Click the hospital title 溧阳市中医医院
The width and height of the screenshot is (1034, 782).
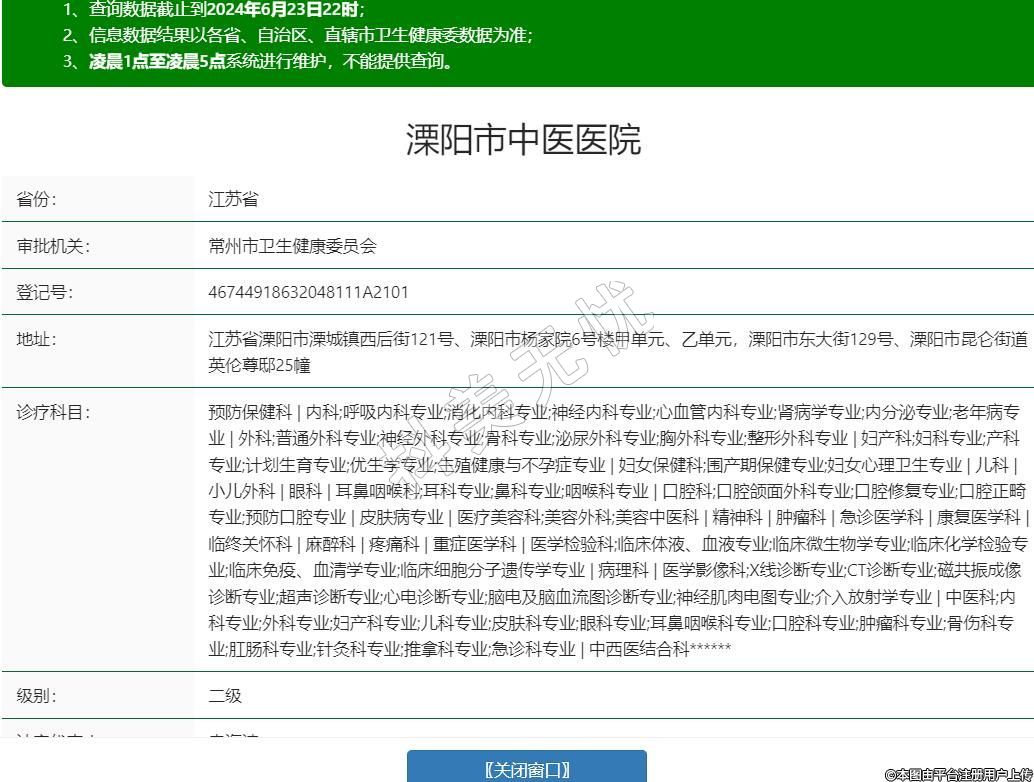click(x=523, y=140)
